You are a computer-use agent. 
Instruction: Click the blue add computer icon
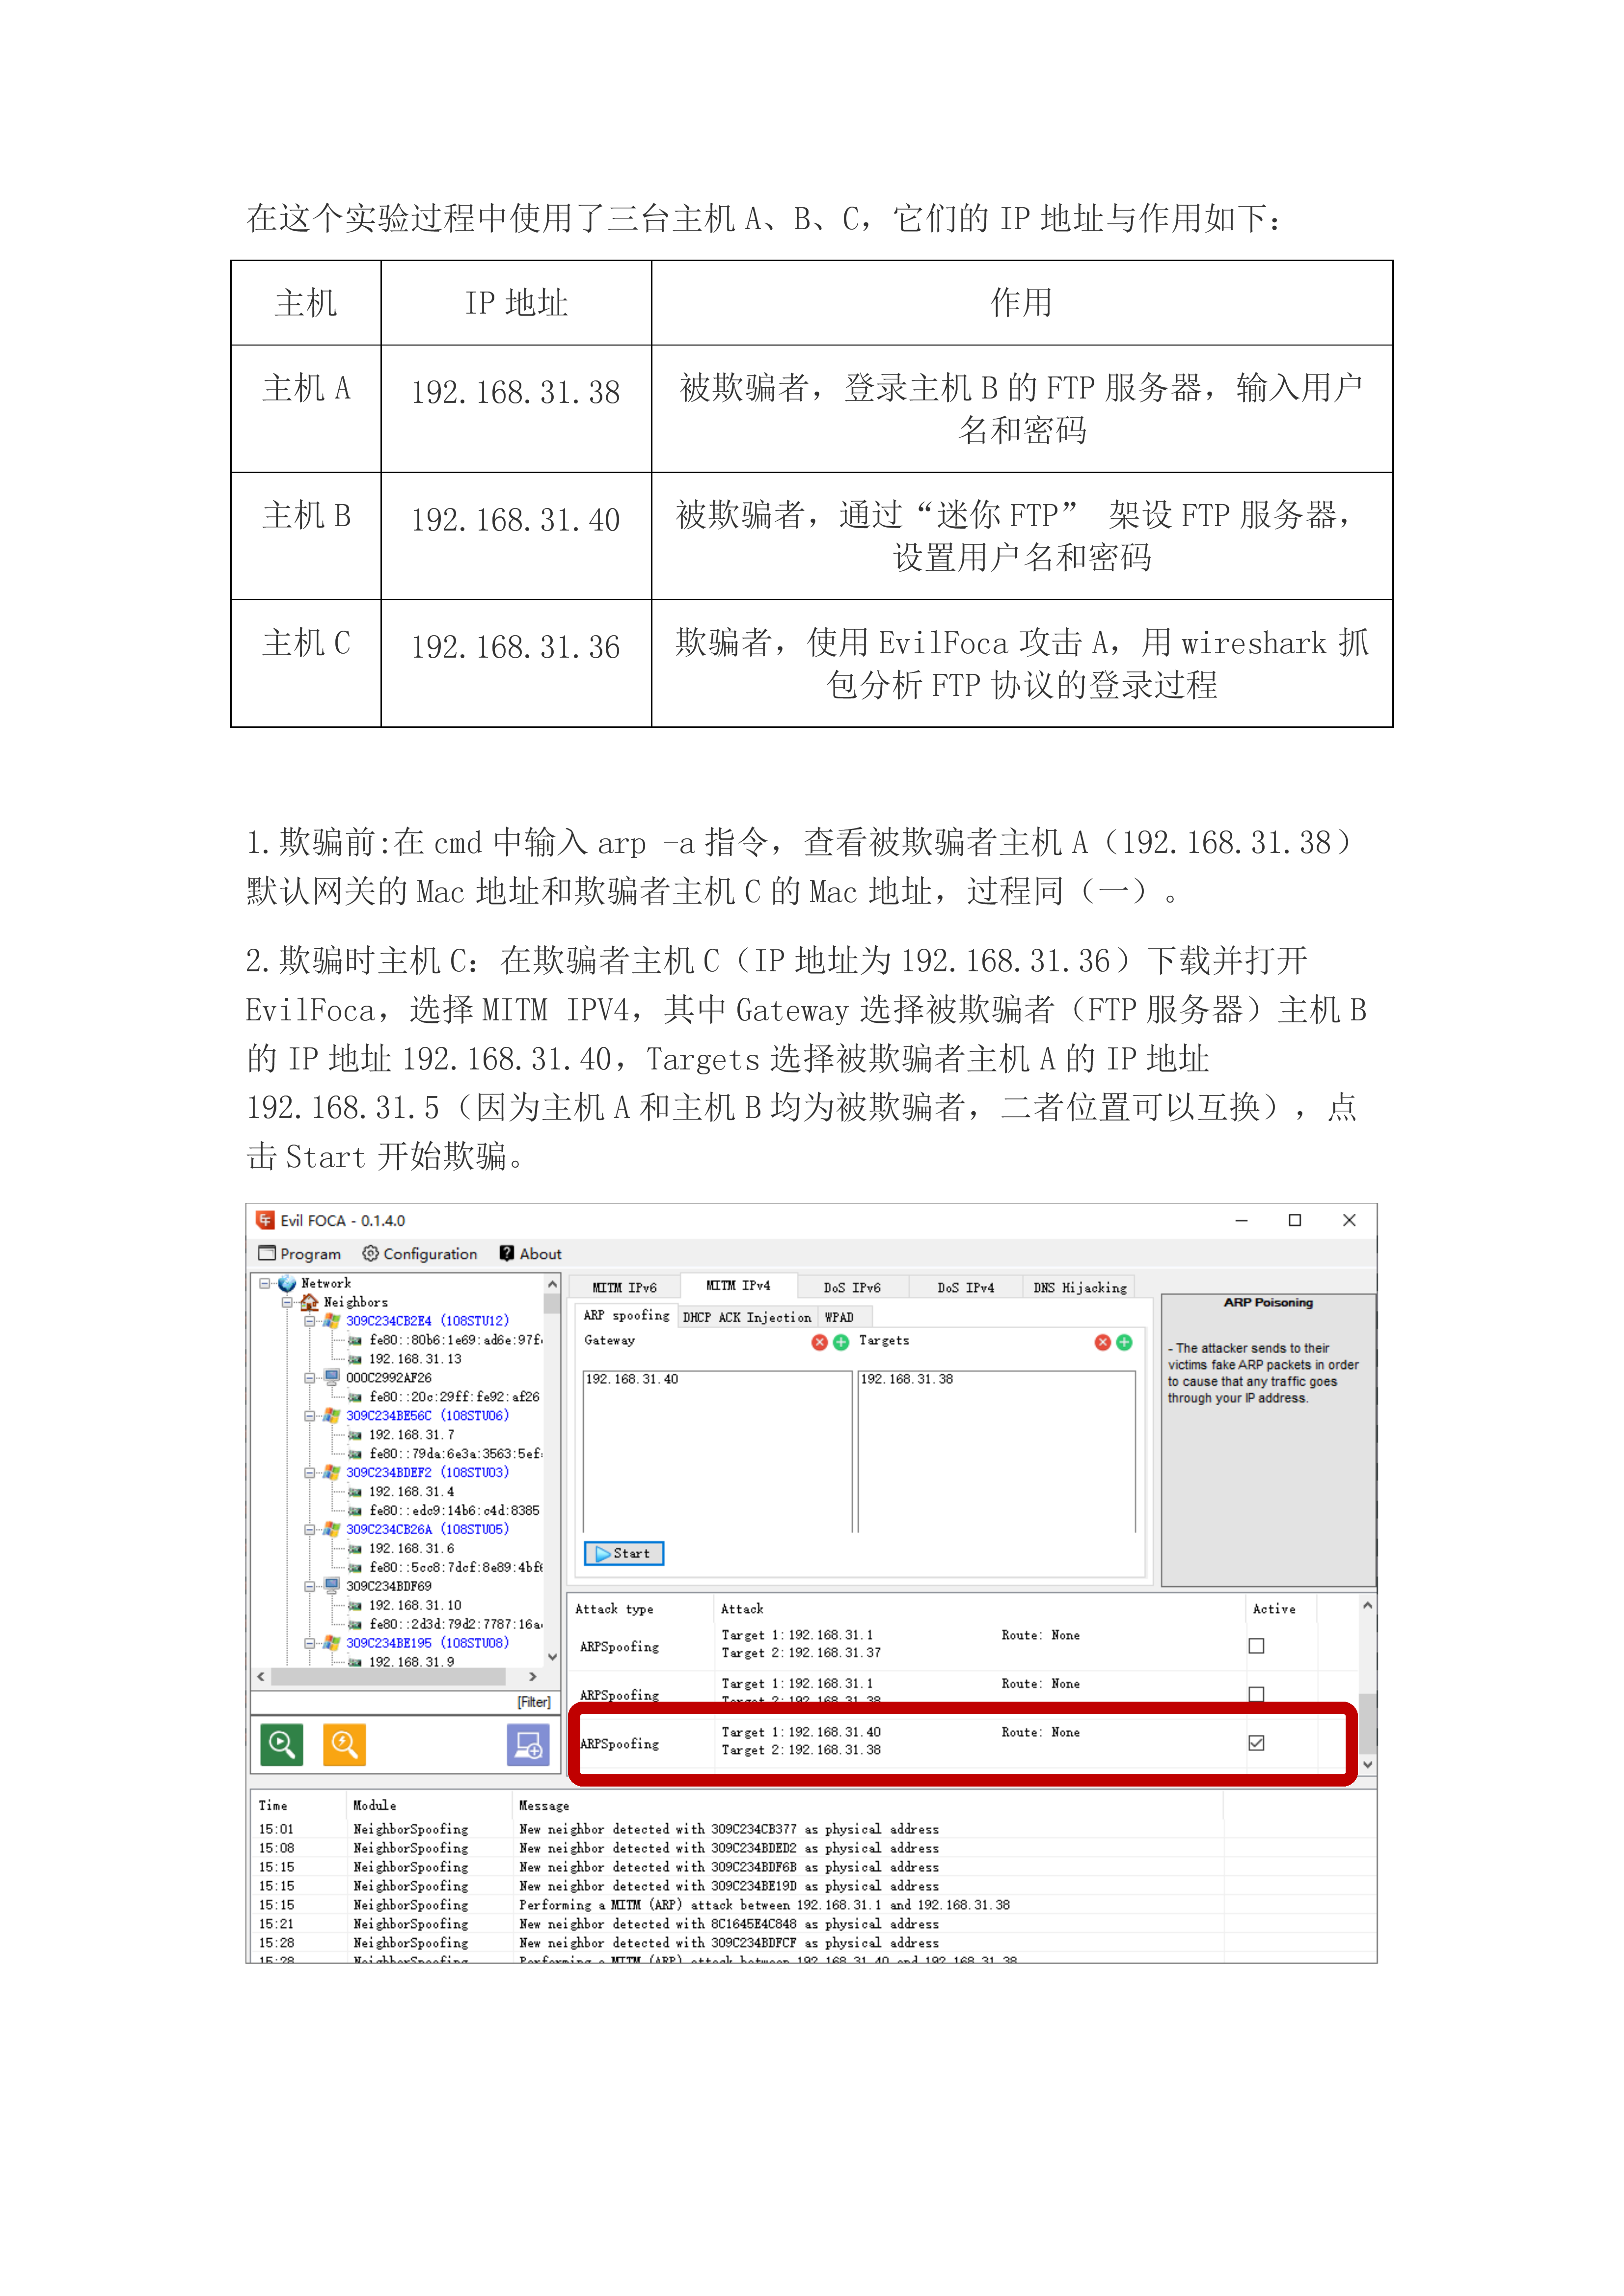[x=528, y=1745]
